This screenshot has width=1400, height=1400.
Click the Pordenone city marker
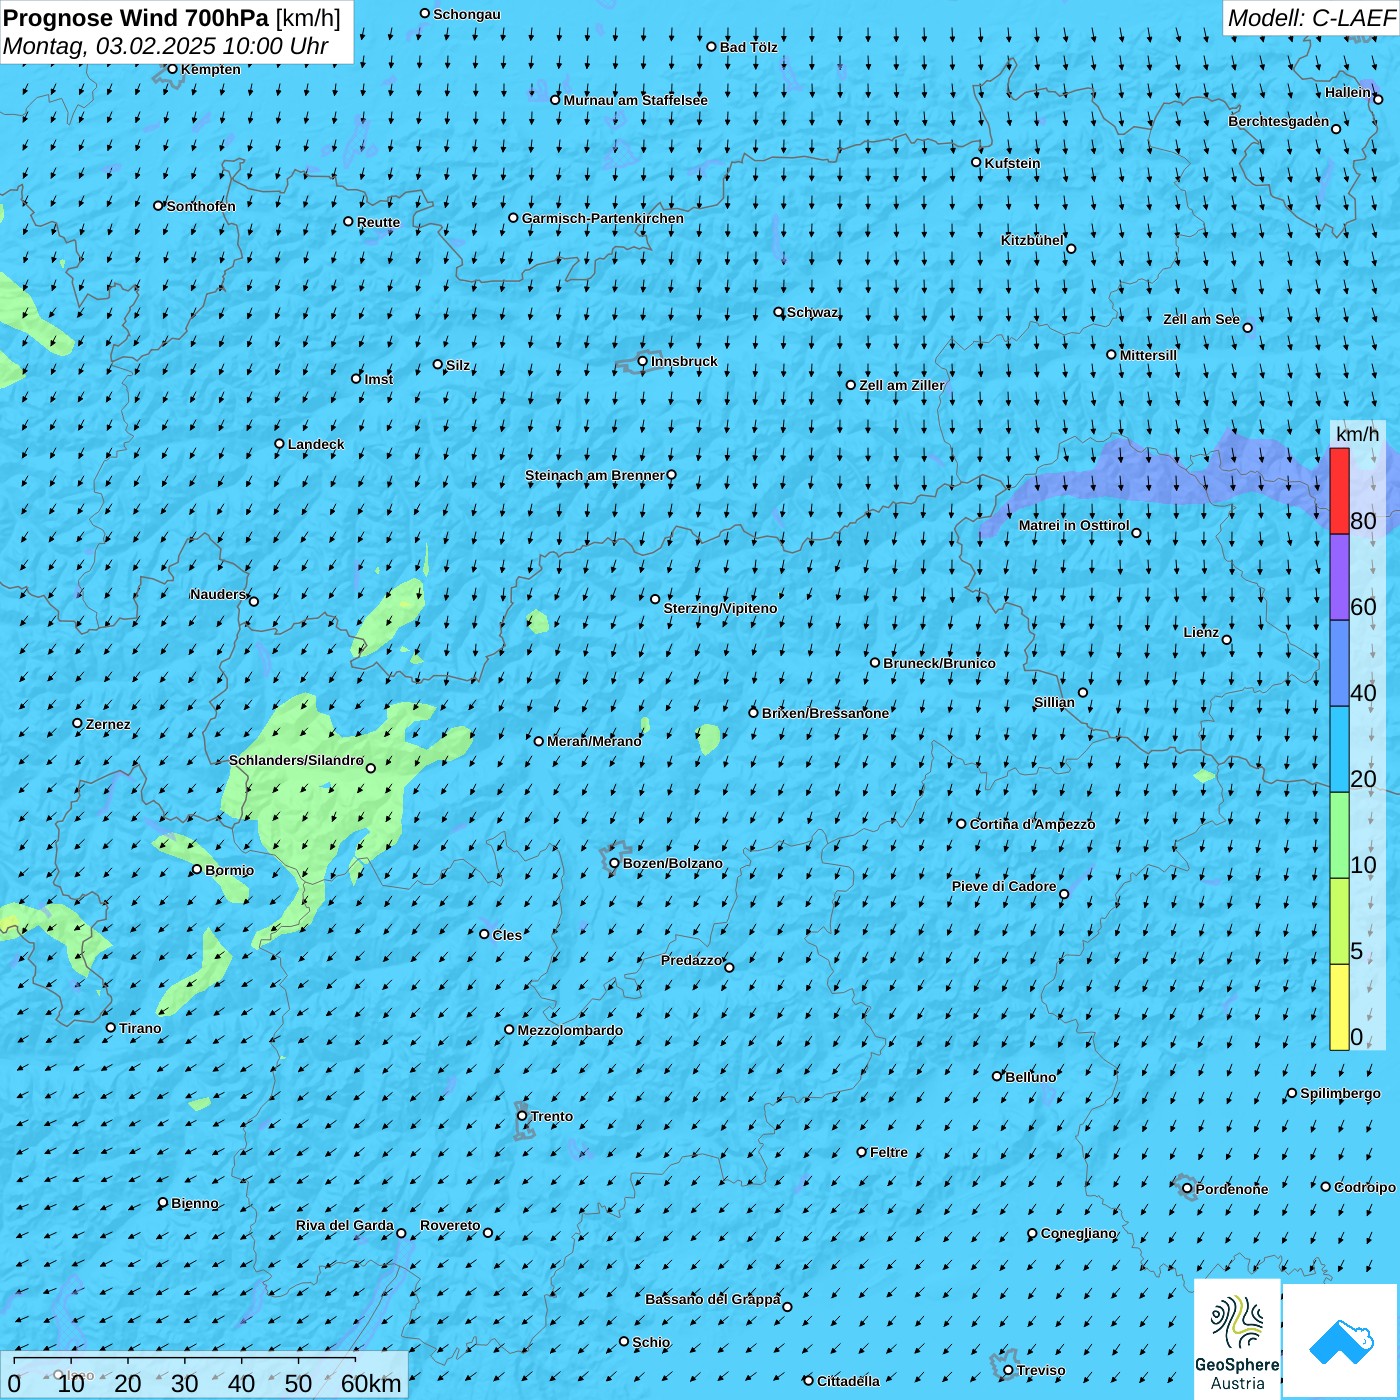click(1188, 1189)
